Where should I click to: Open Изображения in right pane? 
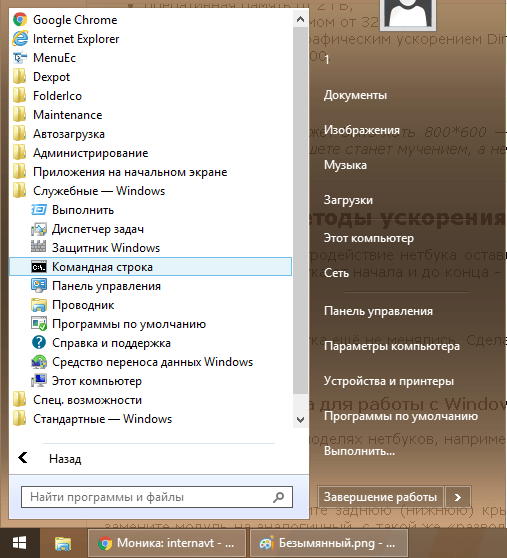tap(361, 130)
